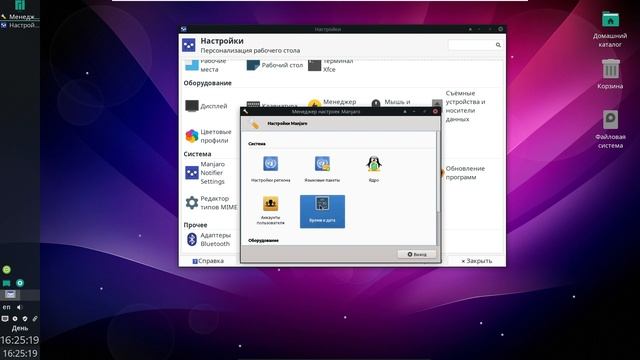Click the shield tray icon
Image resolution: width=640 pixels, height=360 pixels.
[25, 318]
